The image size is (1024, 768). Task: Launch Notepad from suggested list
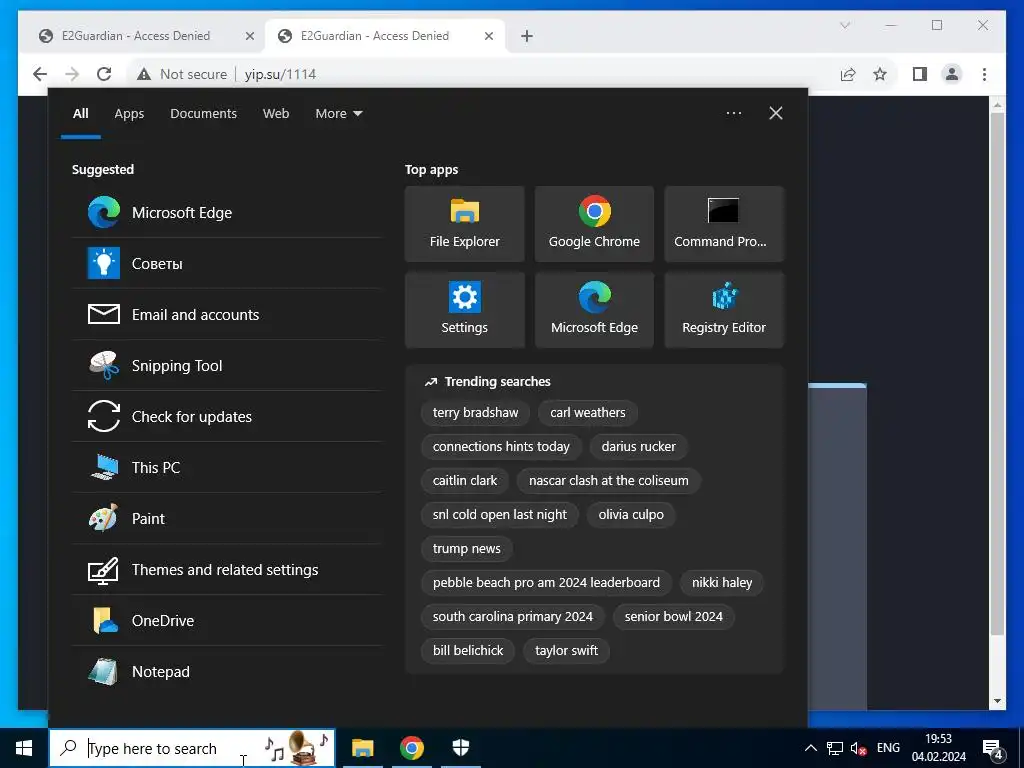point(227,671)
